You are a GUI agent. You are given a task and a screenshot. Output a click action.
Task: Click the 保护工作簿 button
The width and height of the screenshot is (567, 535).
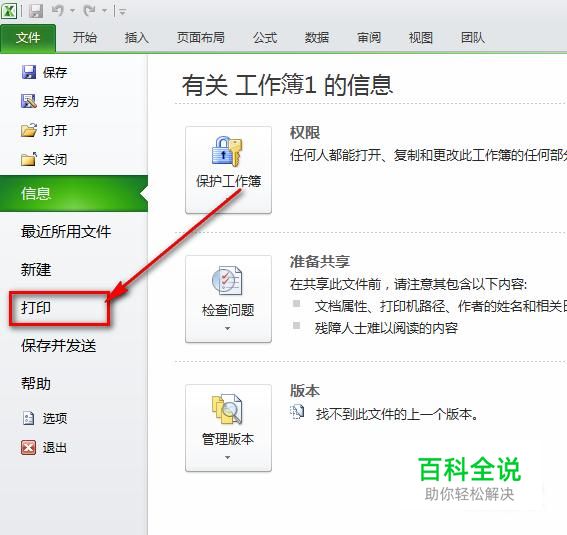(228, 170)
